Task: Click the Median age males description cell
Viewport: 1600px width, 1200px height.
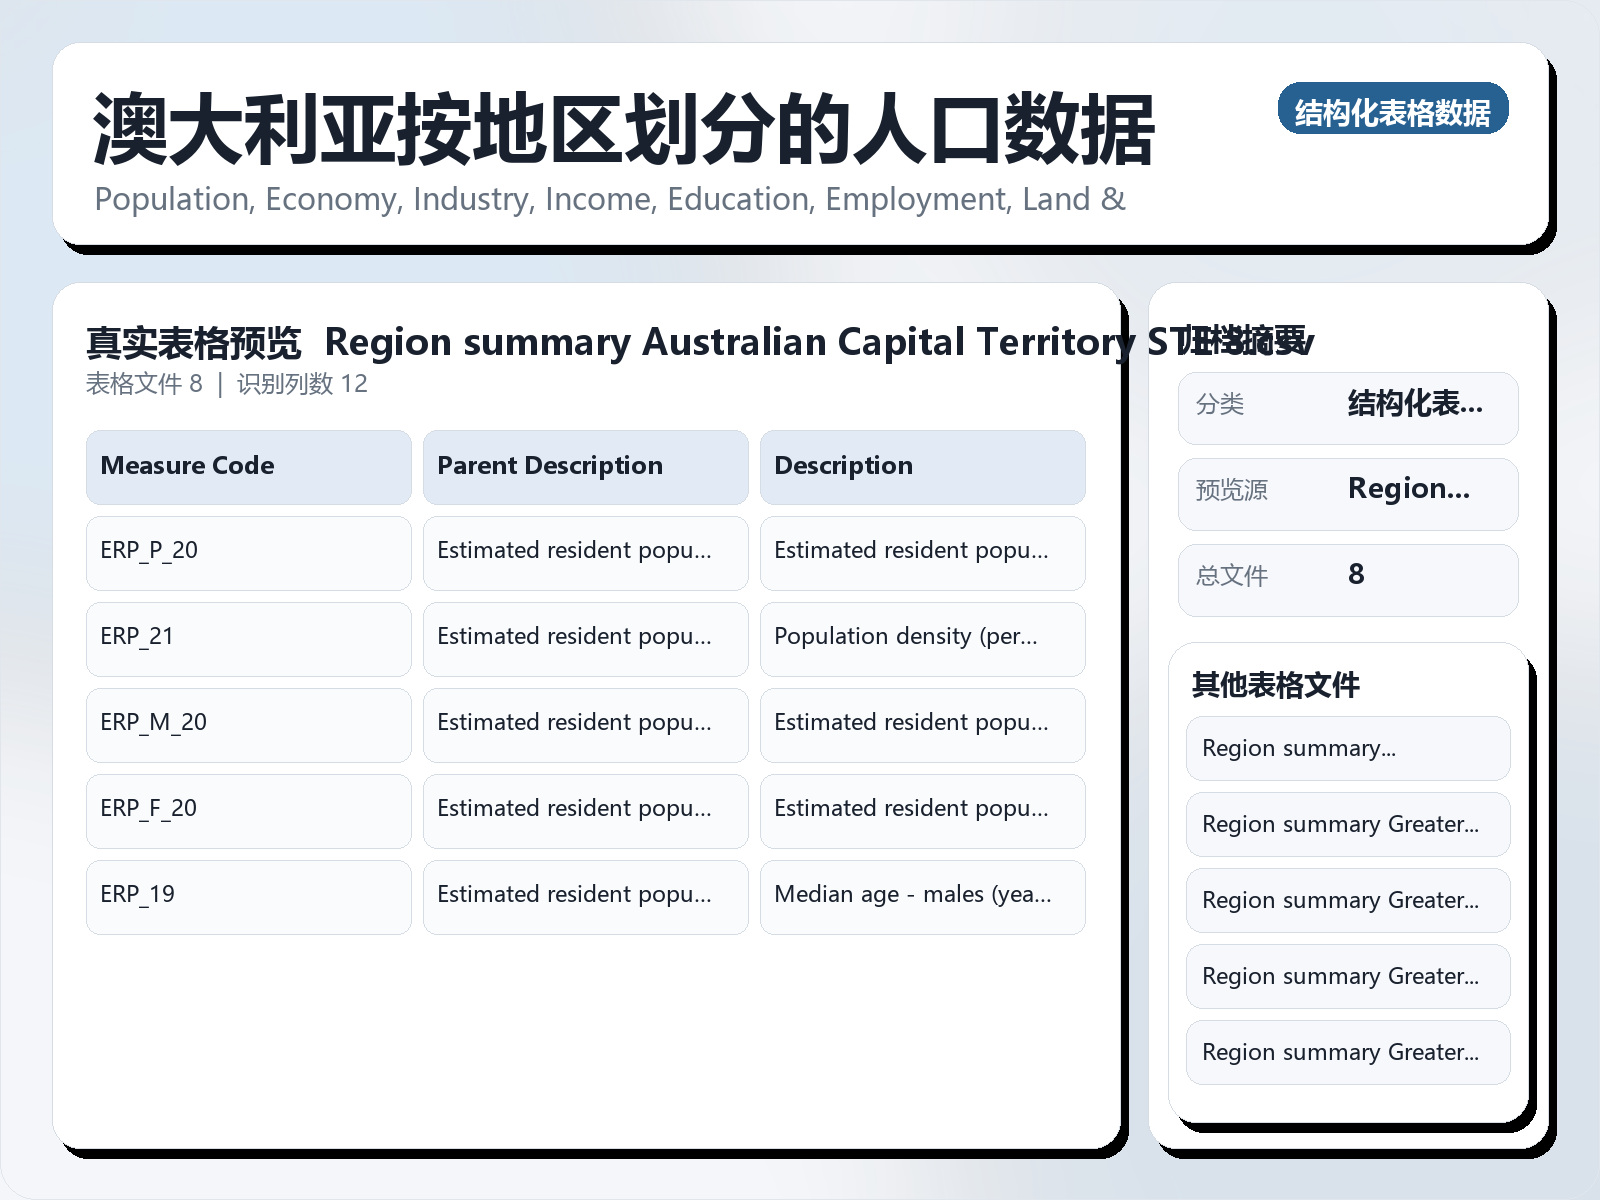Action: click(x=922, y=897)
